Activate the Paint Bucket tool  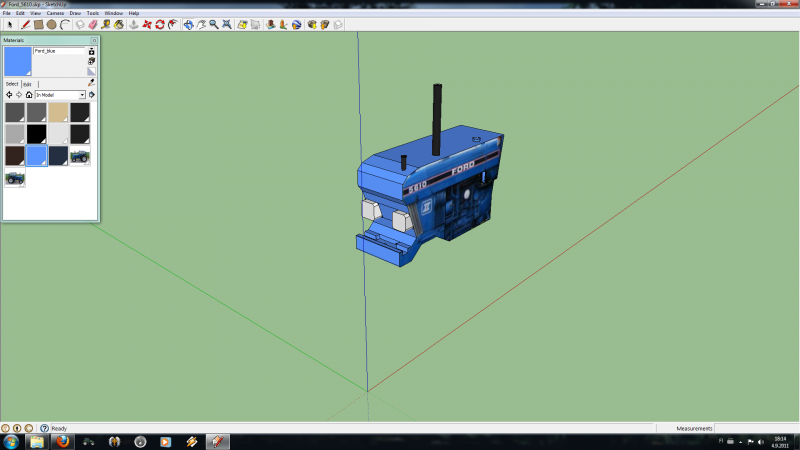(x=119, y=24)
